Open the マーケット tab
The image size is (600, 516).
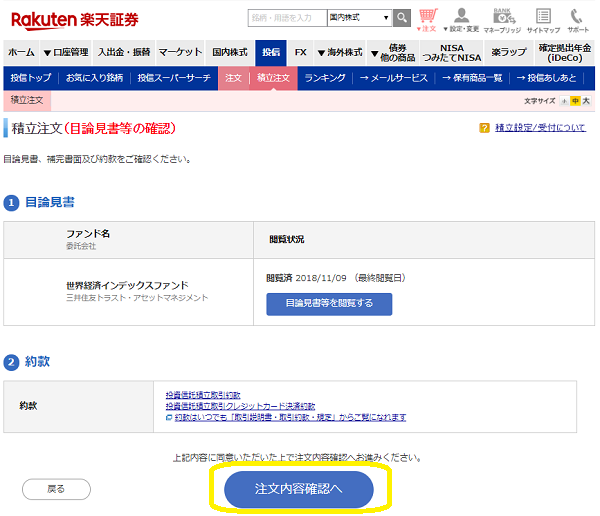click(180, 52)
